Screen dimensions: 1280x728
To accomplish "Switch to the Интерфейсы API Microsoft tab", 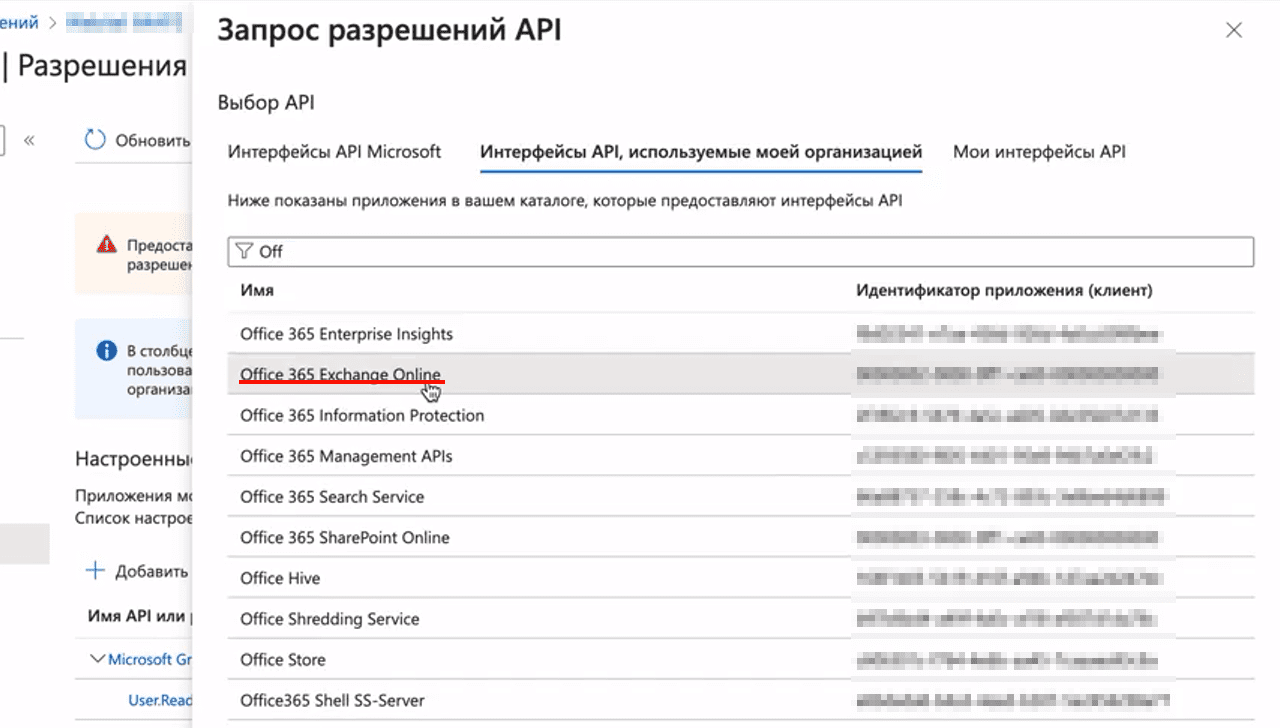I will [334, 152].
